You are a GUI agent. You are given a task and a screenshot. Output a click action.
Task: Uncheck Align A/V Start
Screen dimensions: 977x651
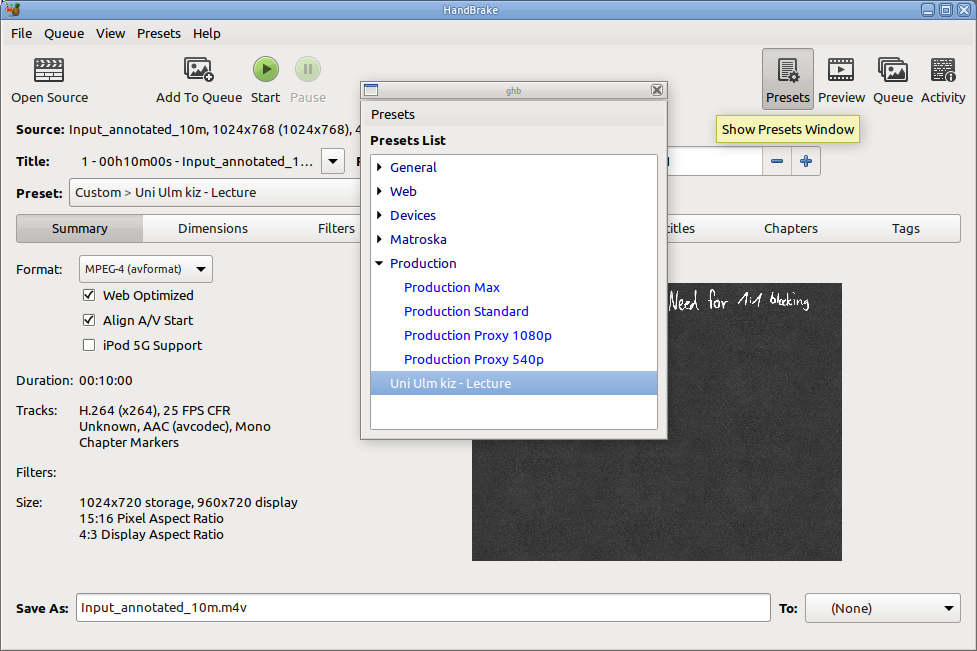[89, 321]
